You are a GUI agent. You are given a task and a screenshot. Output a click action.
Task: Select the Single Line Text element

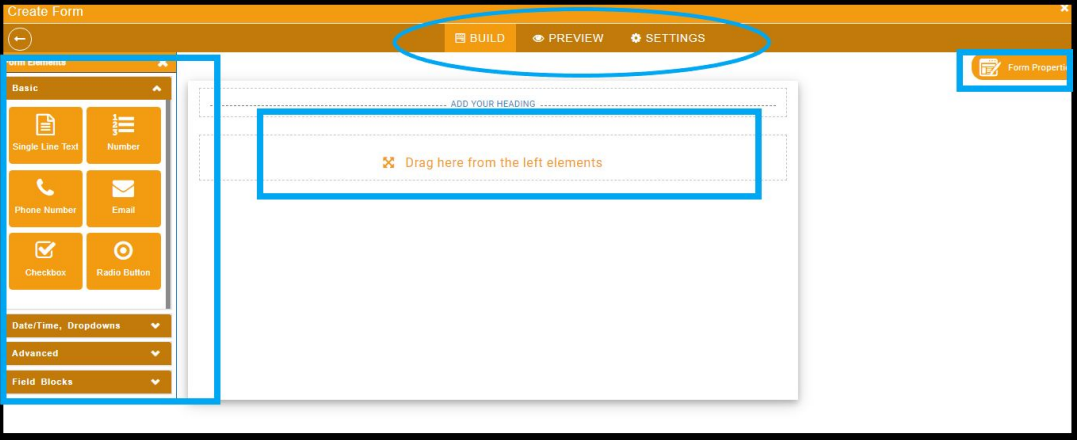click(45, 135)
